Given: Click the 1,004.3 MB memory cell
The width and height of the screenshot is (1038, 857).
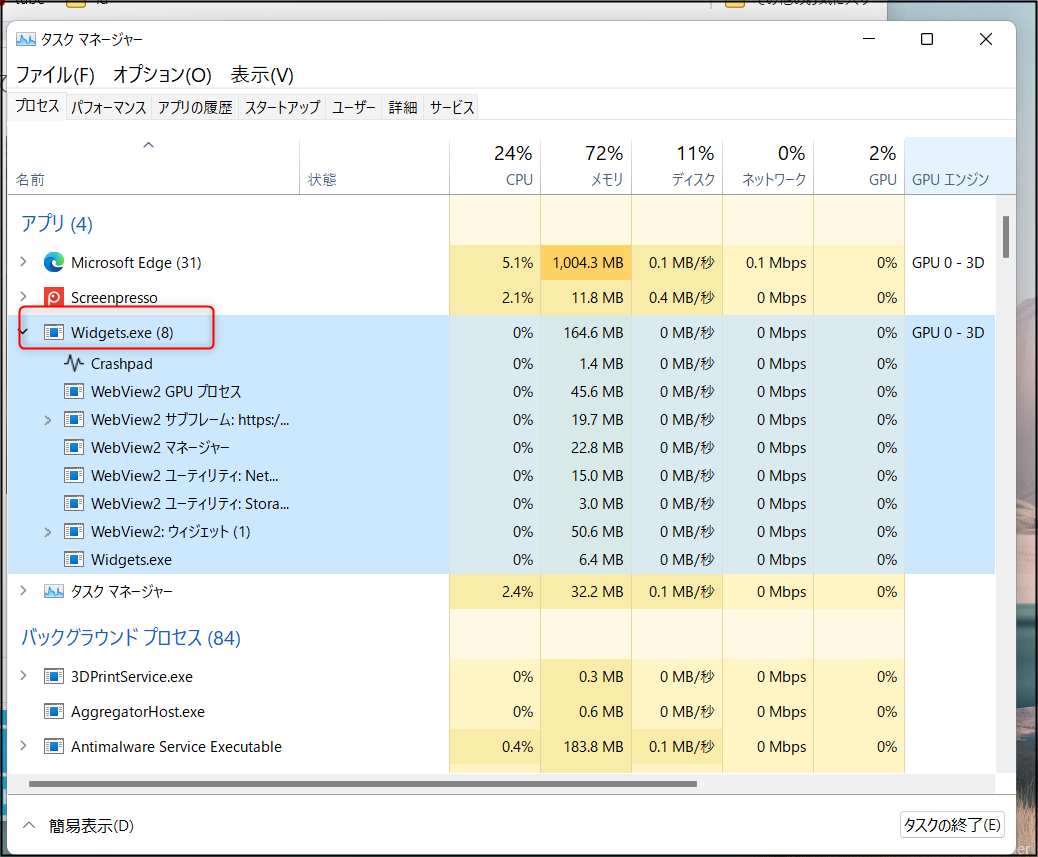Looking at the screenshot, I should point(586,263).
